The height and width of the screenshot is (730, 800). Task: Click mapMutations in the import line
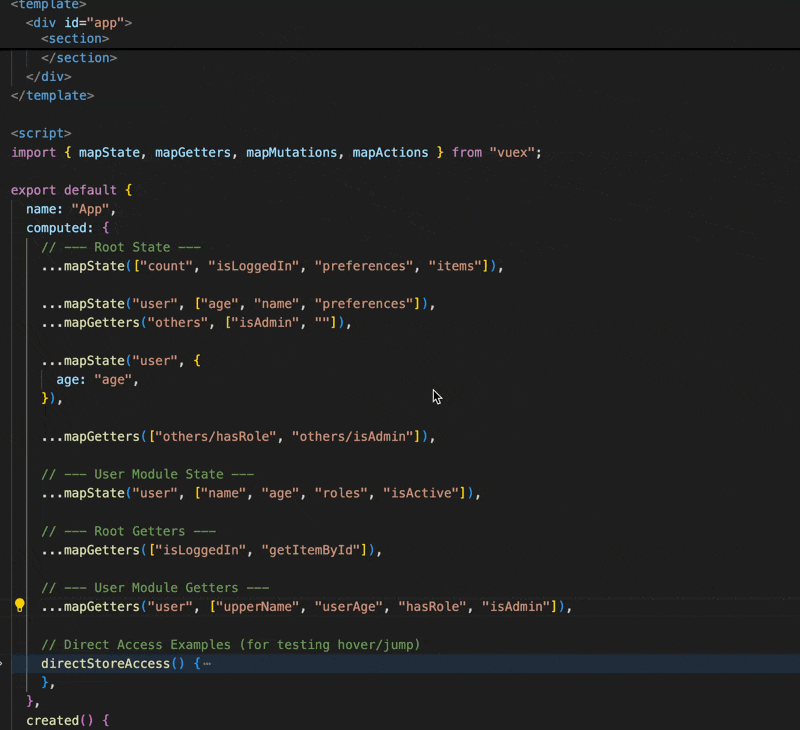point(291,153)
